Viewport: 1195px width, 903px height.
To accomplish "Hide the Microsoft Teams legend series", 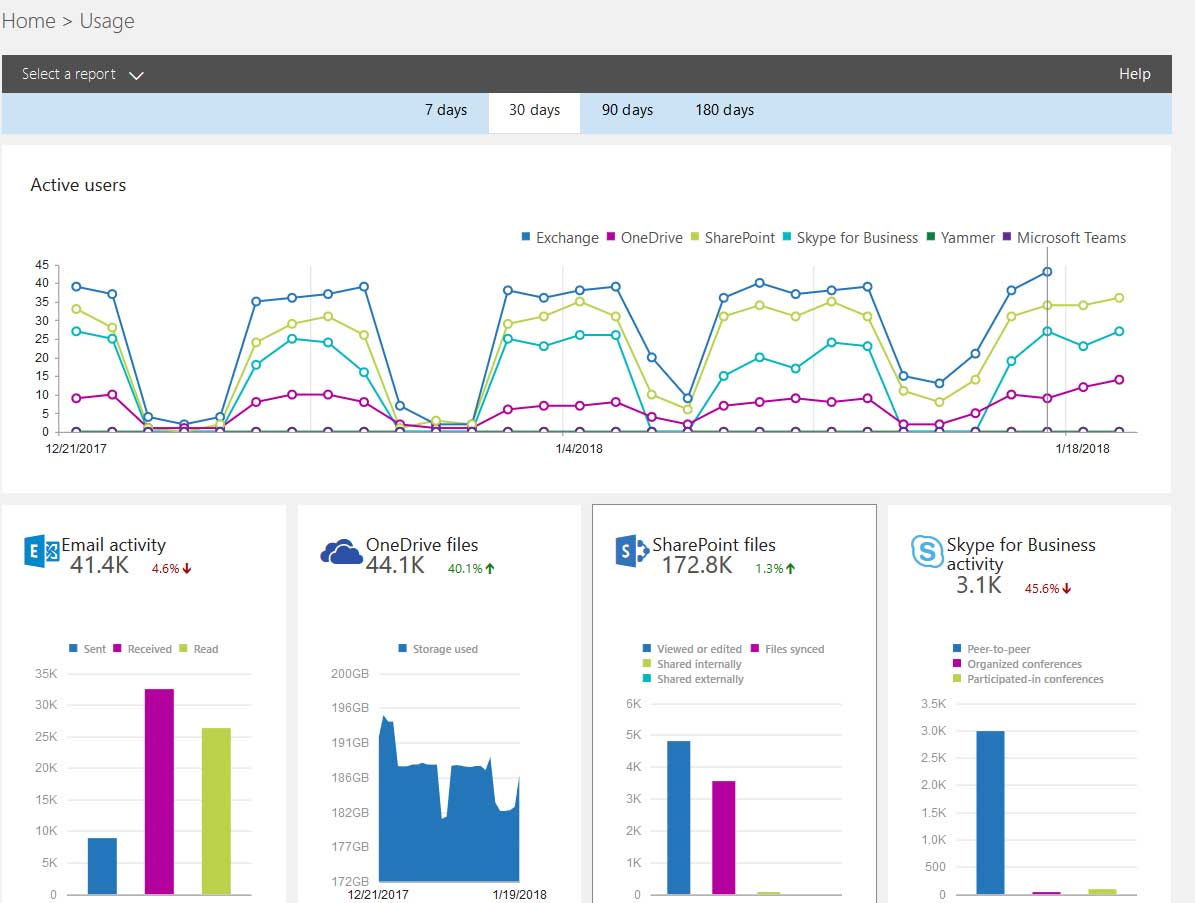I will tap(1063, 238).
